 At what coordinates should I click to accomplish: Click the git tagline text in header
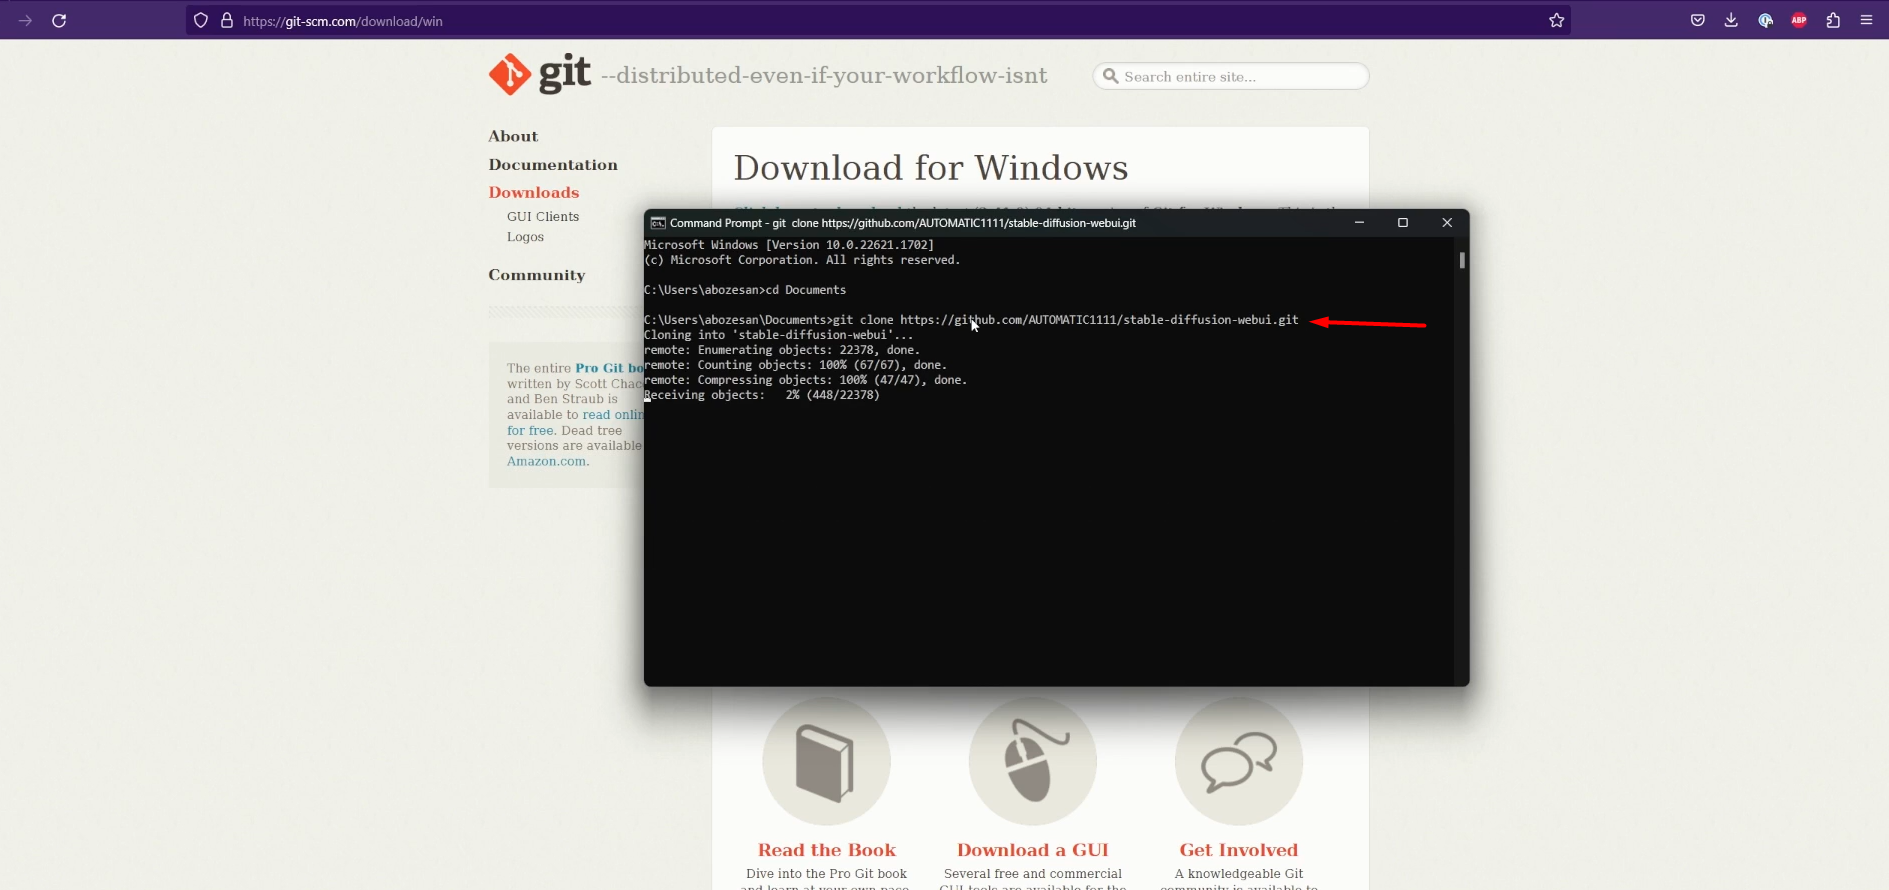(824, 76)
